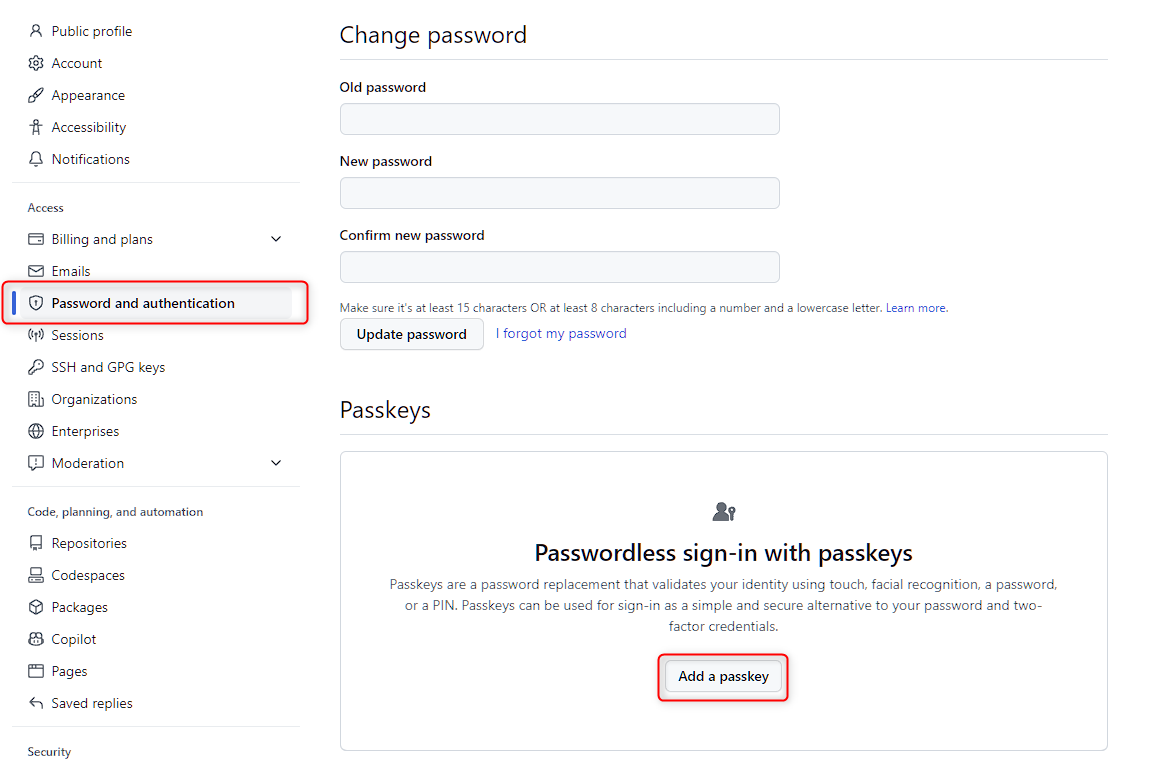Image resolution: width=1160 pixels, height=768 pixels.
Task: Click the Emails envelope icon
Action: [35, 271]
